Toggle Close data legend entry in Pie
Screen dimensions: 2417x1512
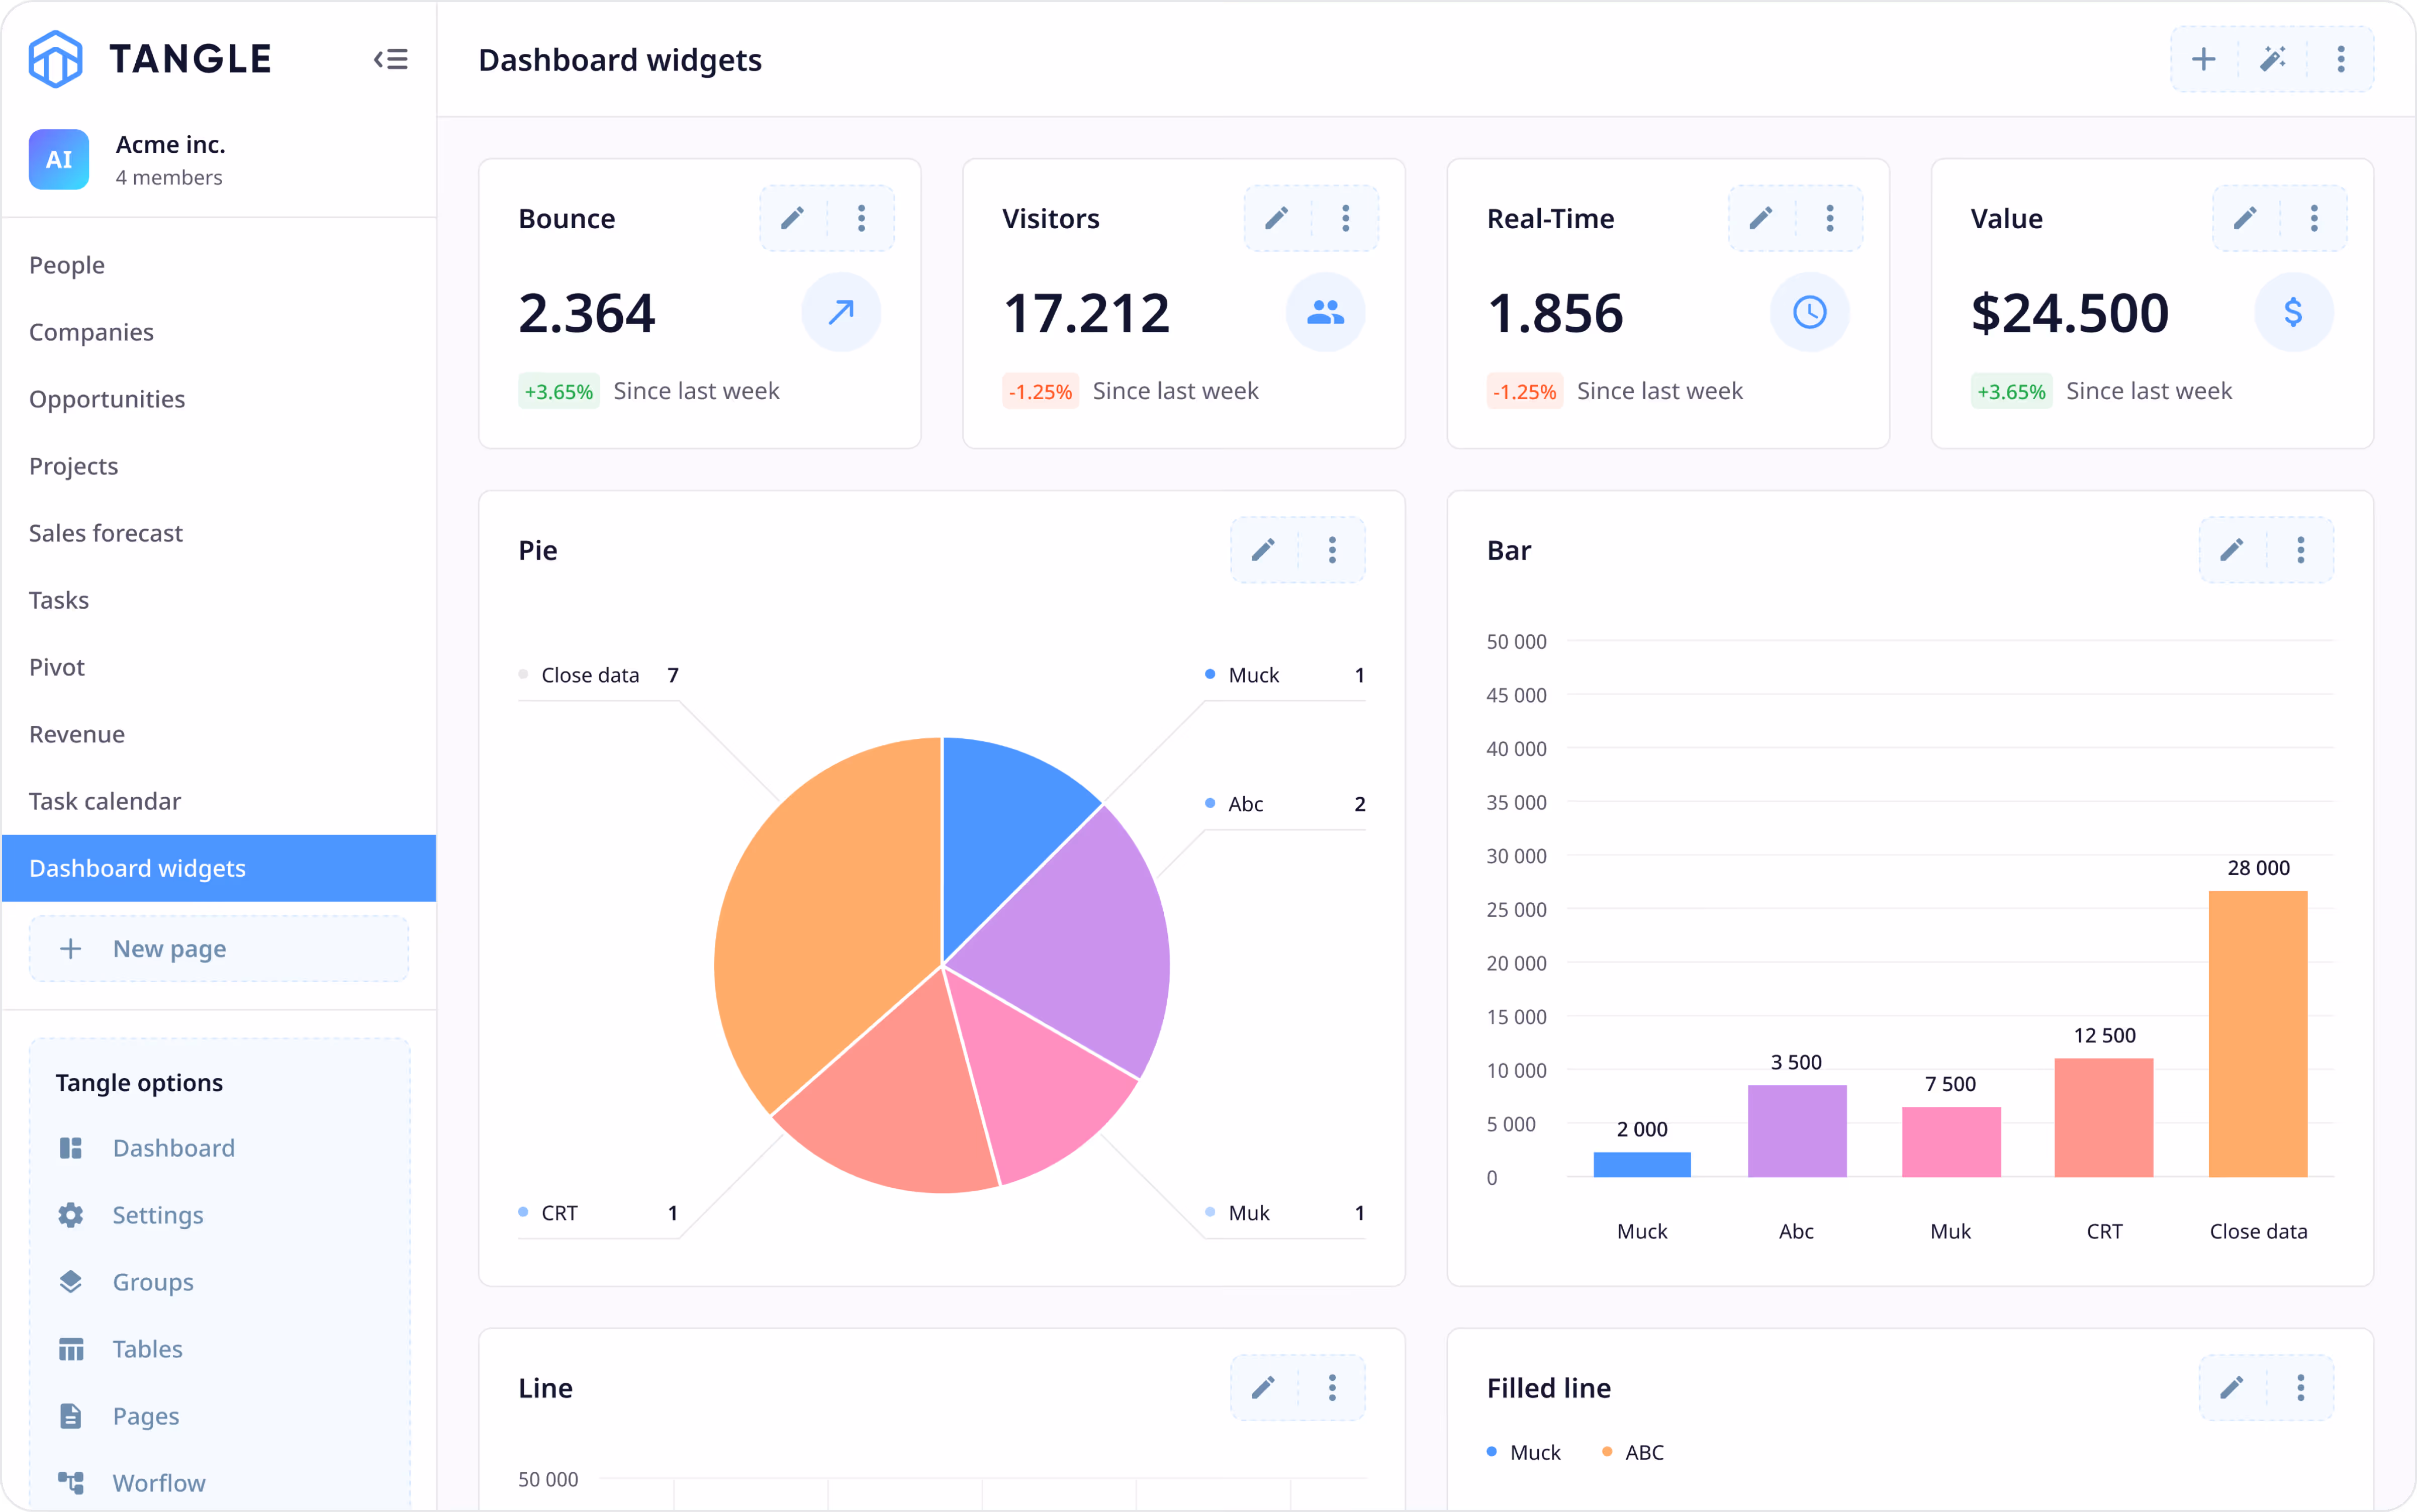[x=589, y=675]
